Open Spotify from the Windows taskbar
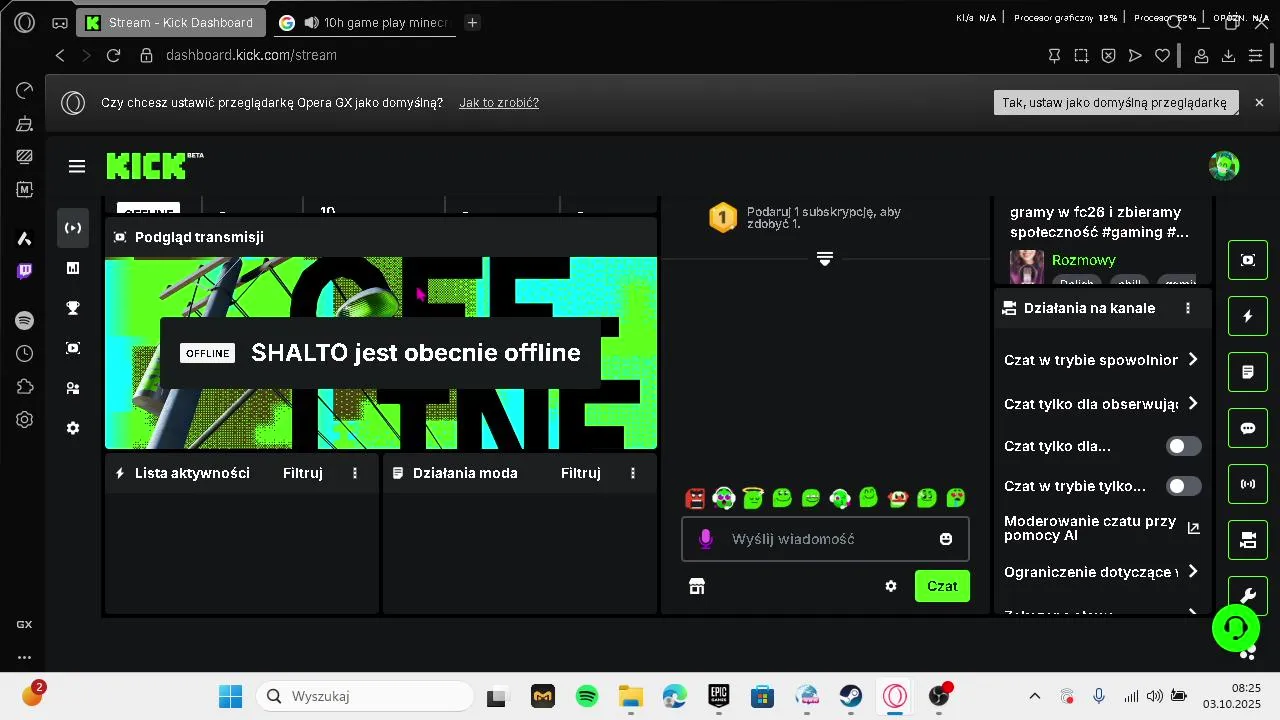This screenshot has width=1280, height=720. 587,696
